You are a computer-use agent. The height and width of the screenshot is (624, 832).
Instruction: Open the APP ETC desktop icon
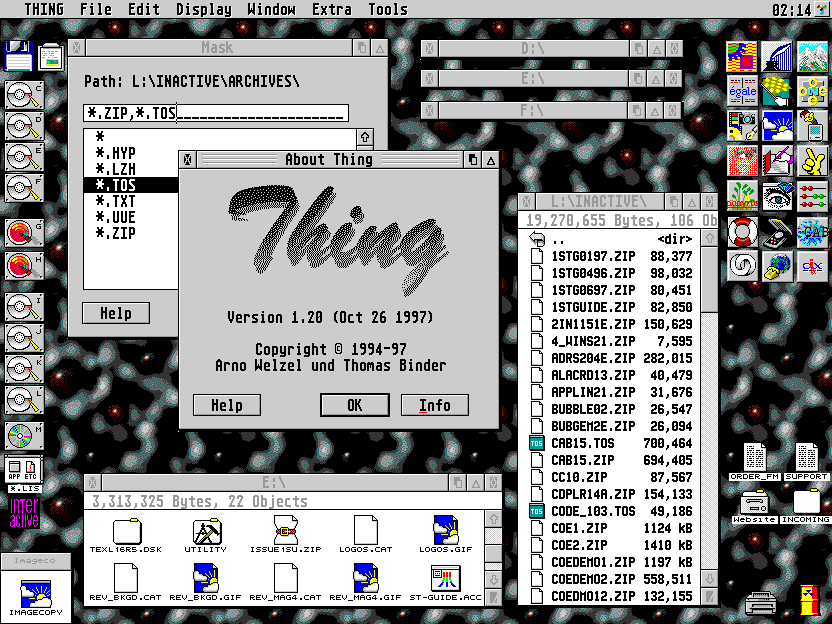click(x=23, y=470)
